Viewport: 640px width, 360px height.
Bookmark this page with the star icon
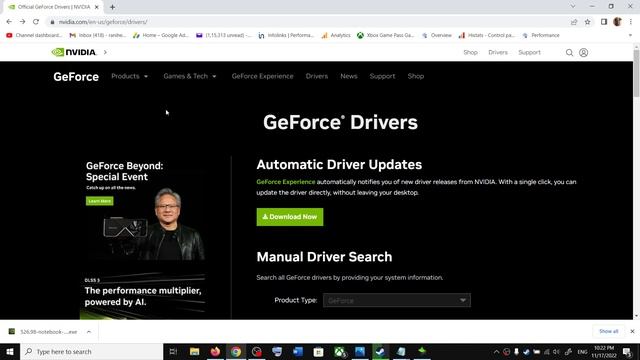pyautogui.click(x=587, y=22)
